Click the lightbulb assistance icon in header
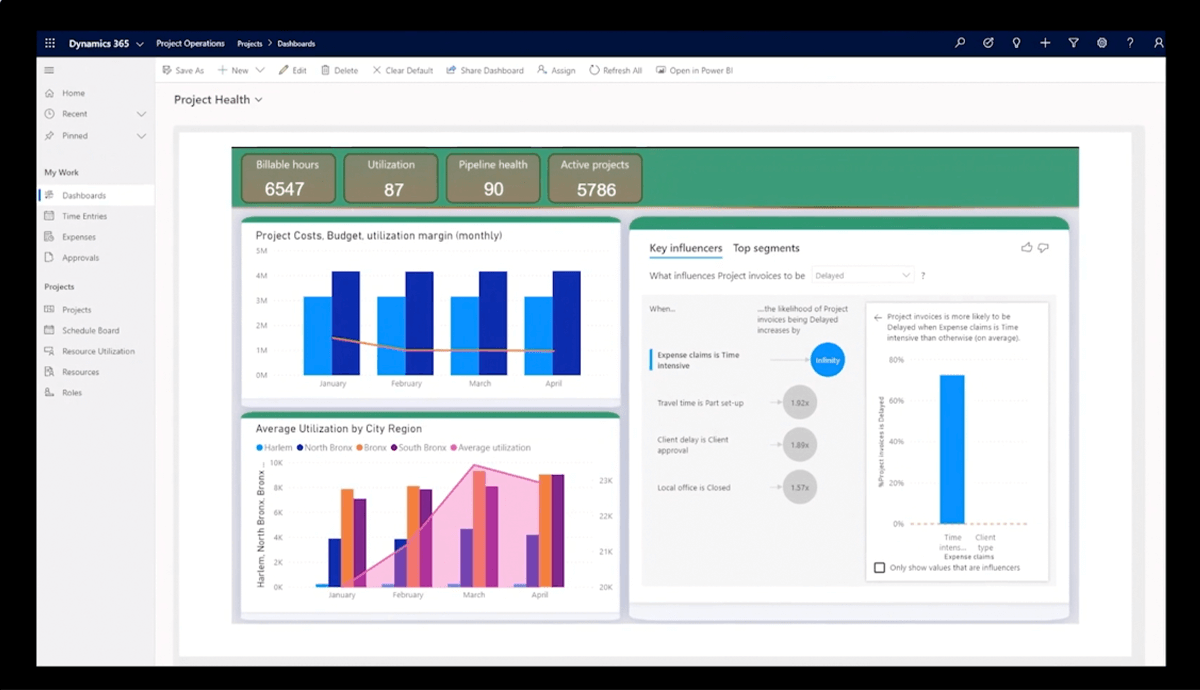The image size is (1200, 690). (1016, 43)
